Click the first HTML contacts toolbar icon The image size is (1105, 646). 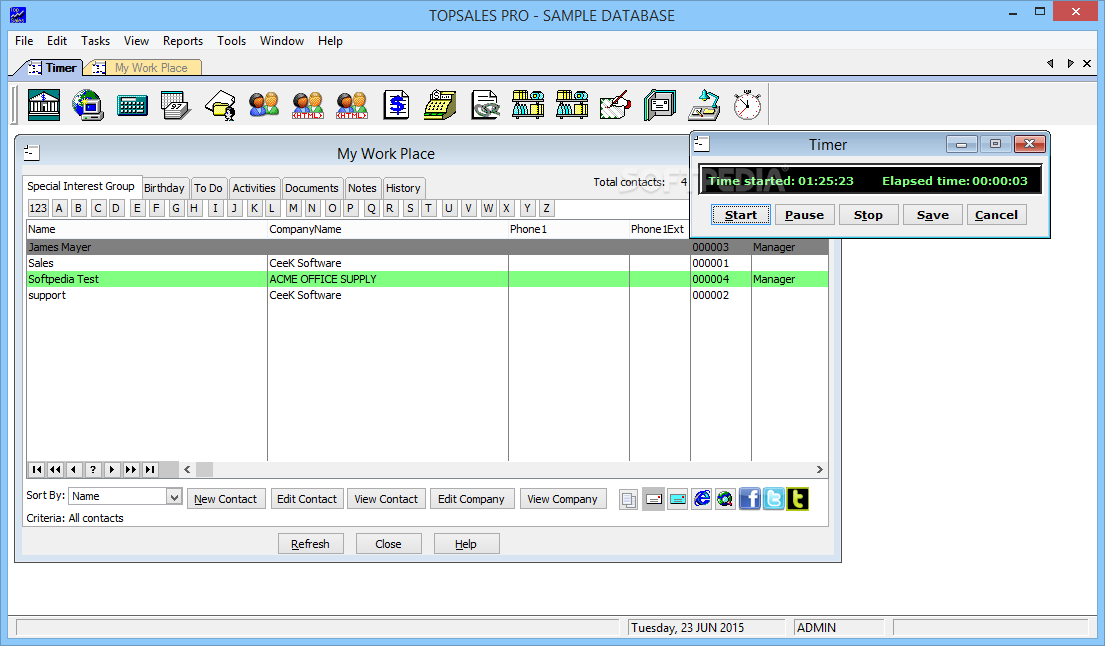pos(308,105)
